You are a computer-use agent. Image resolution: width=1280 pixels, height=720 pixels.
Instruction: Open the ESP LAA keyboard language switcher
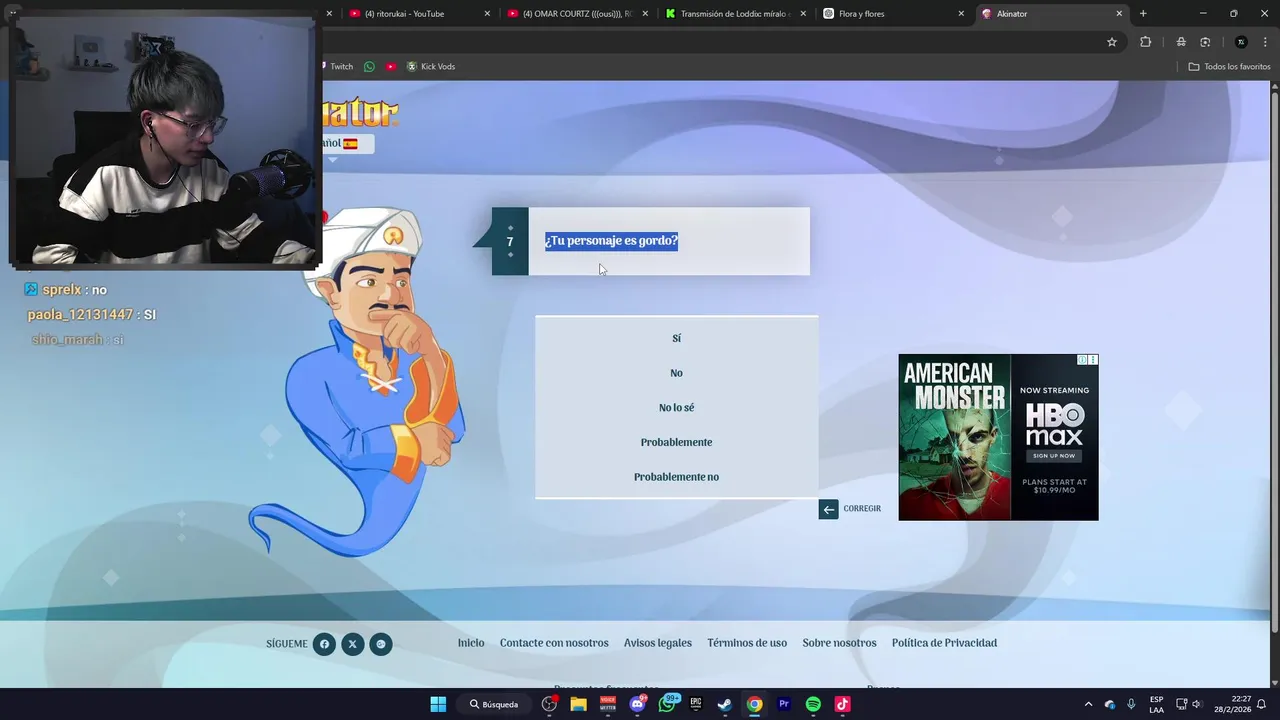[1156, 704]
